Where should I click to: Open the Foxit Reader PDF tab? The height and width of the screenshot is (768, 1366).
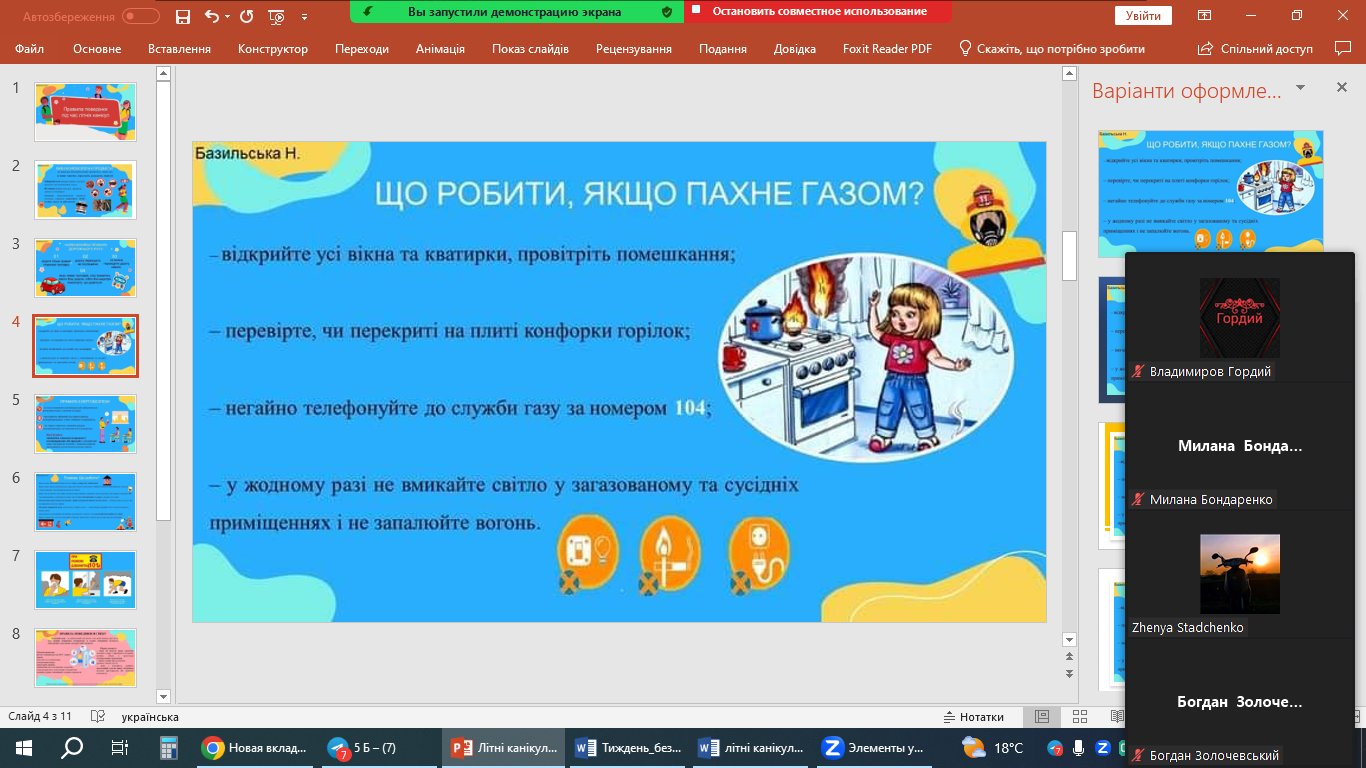click(x=888, y=49)
